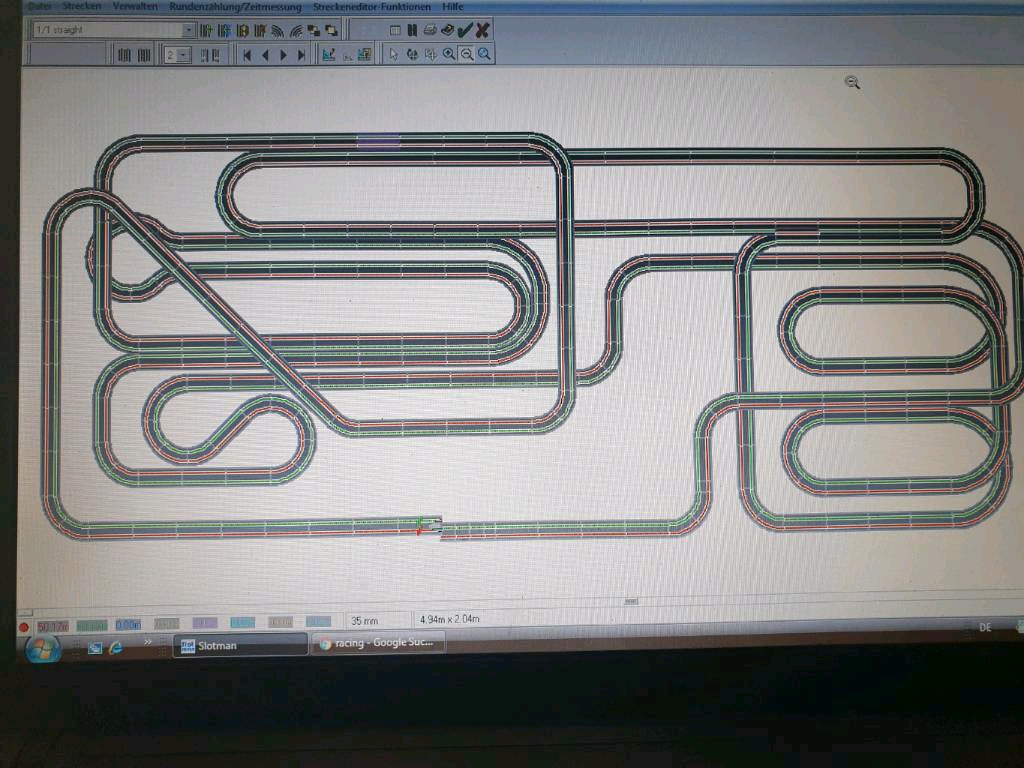Switch to racing Google Chrome taskbar button

(377, 644)
